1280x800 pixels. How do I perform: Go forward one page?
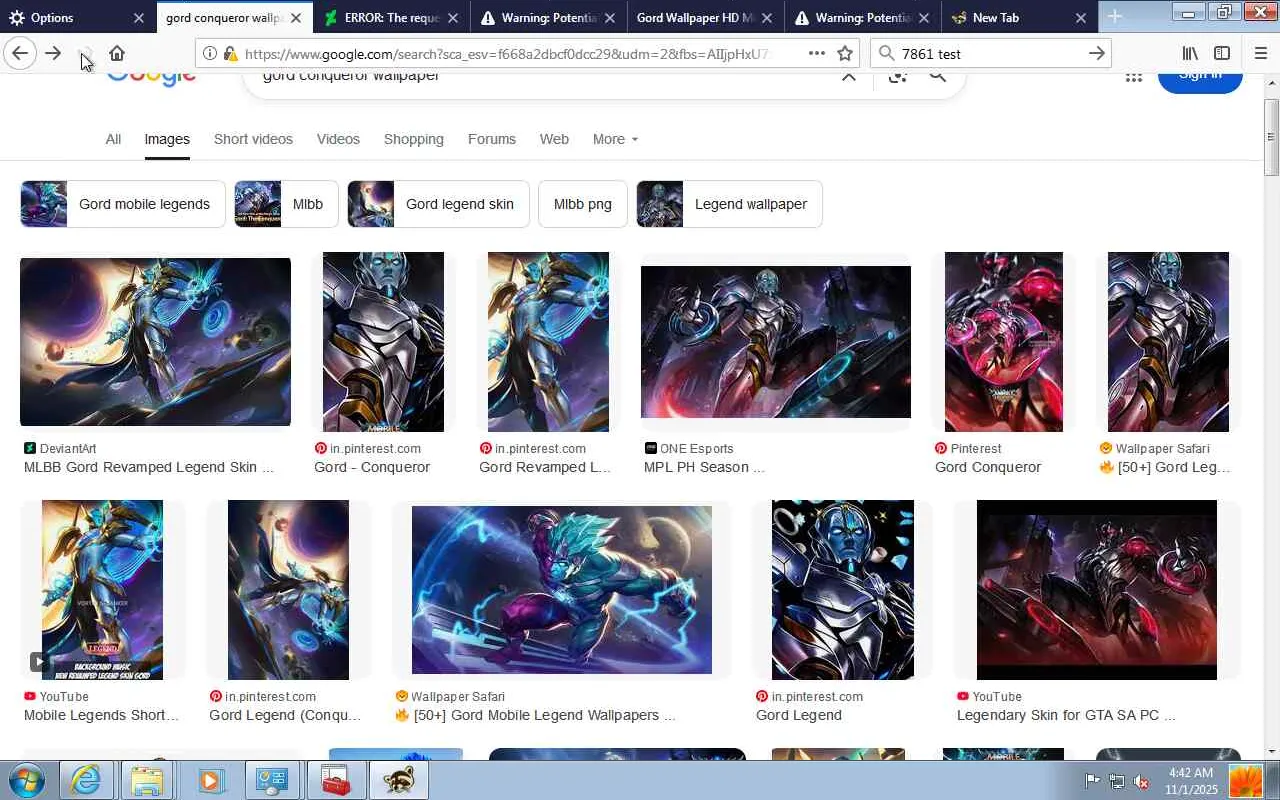(53, 53)
